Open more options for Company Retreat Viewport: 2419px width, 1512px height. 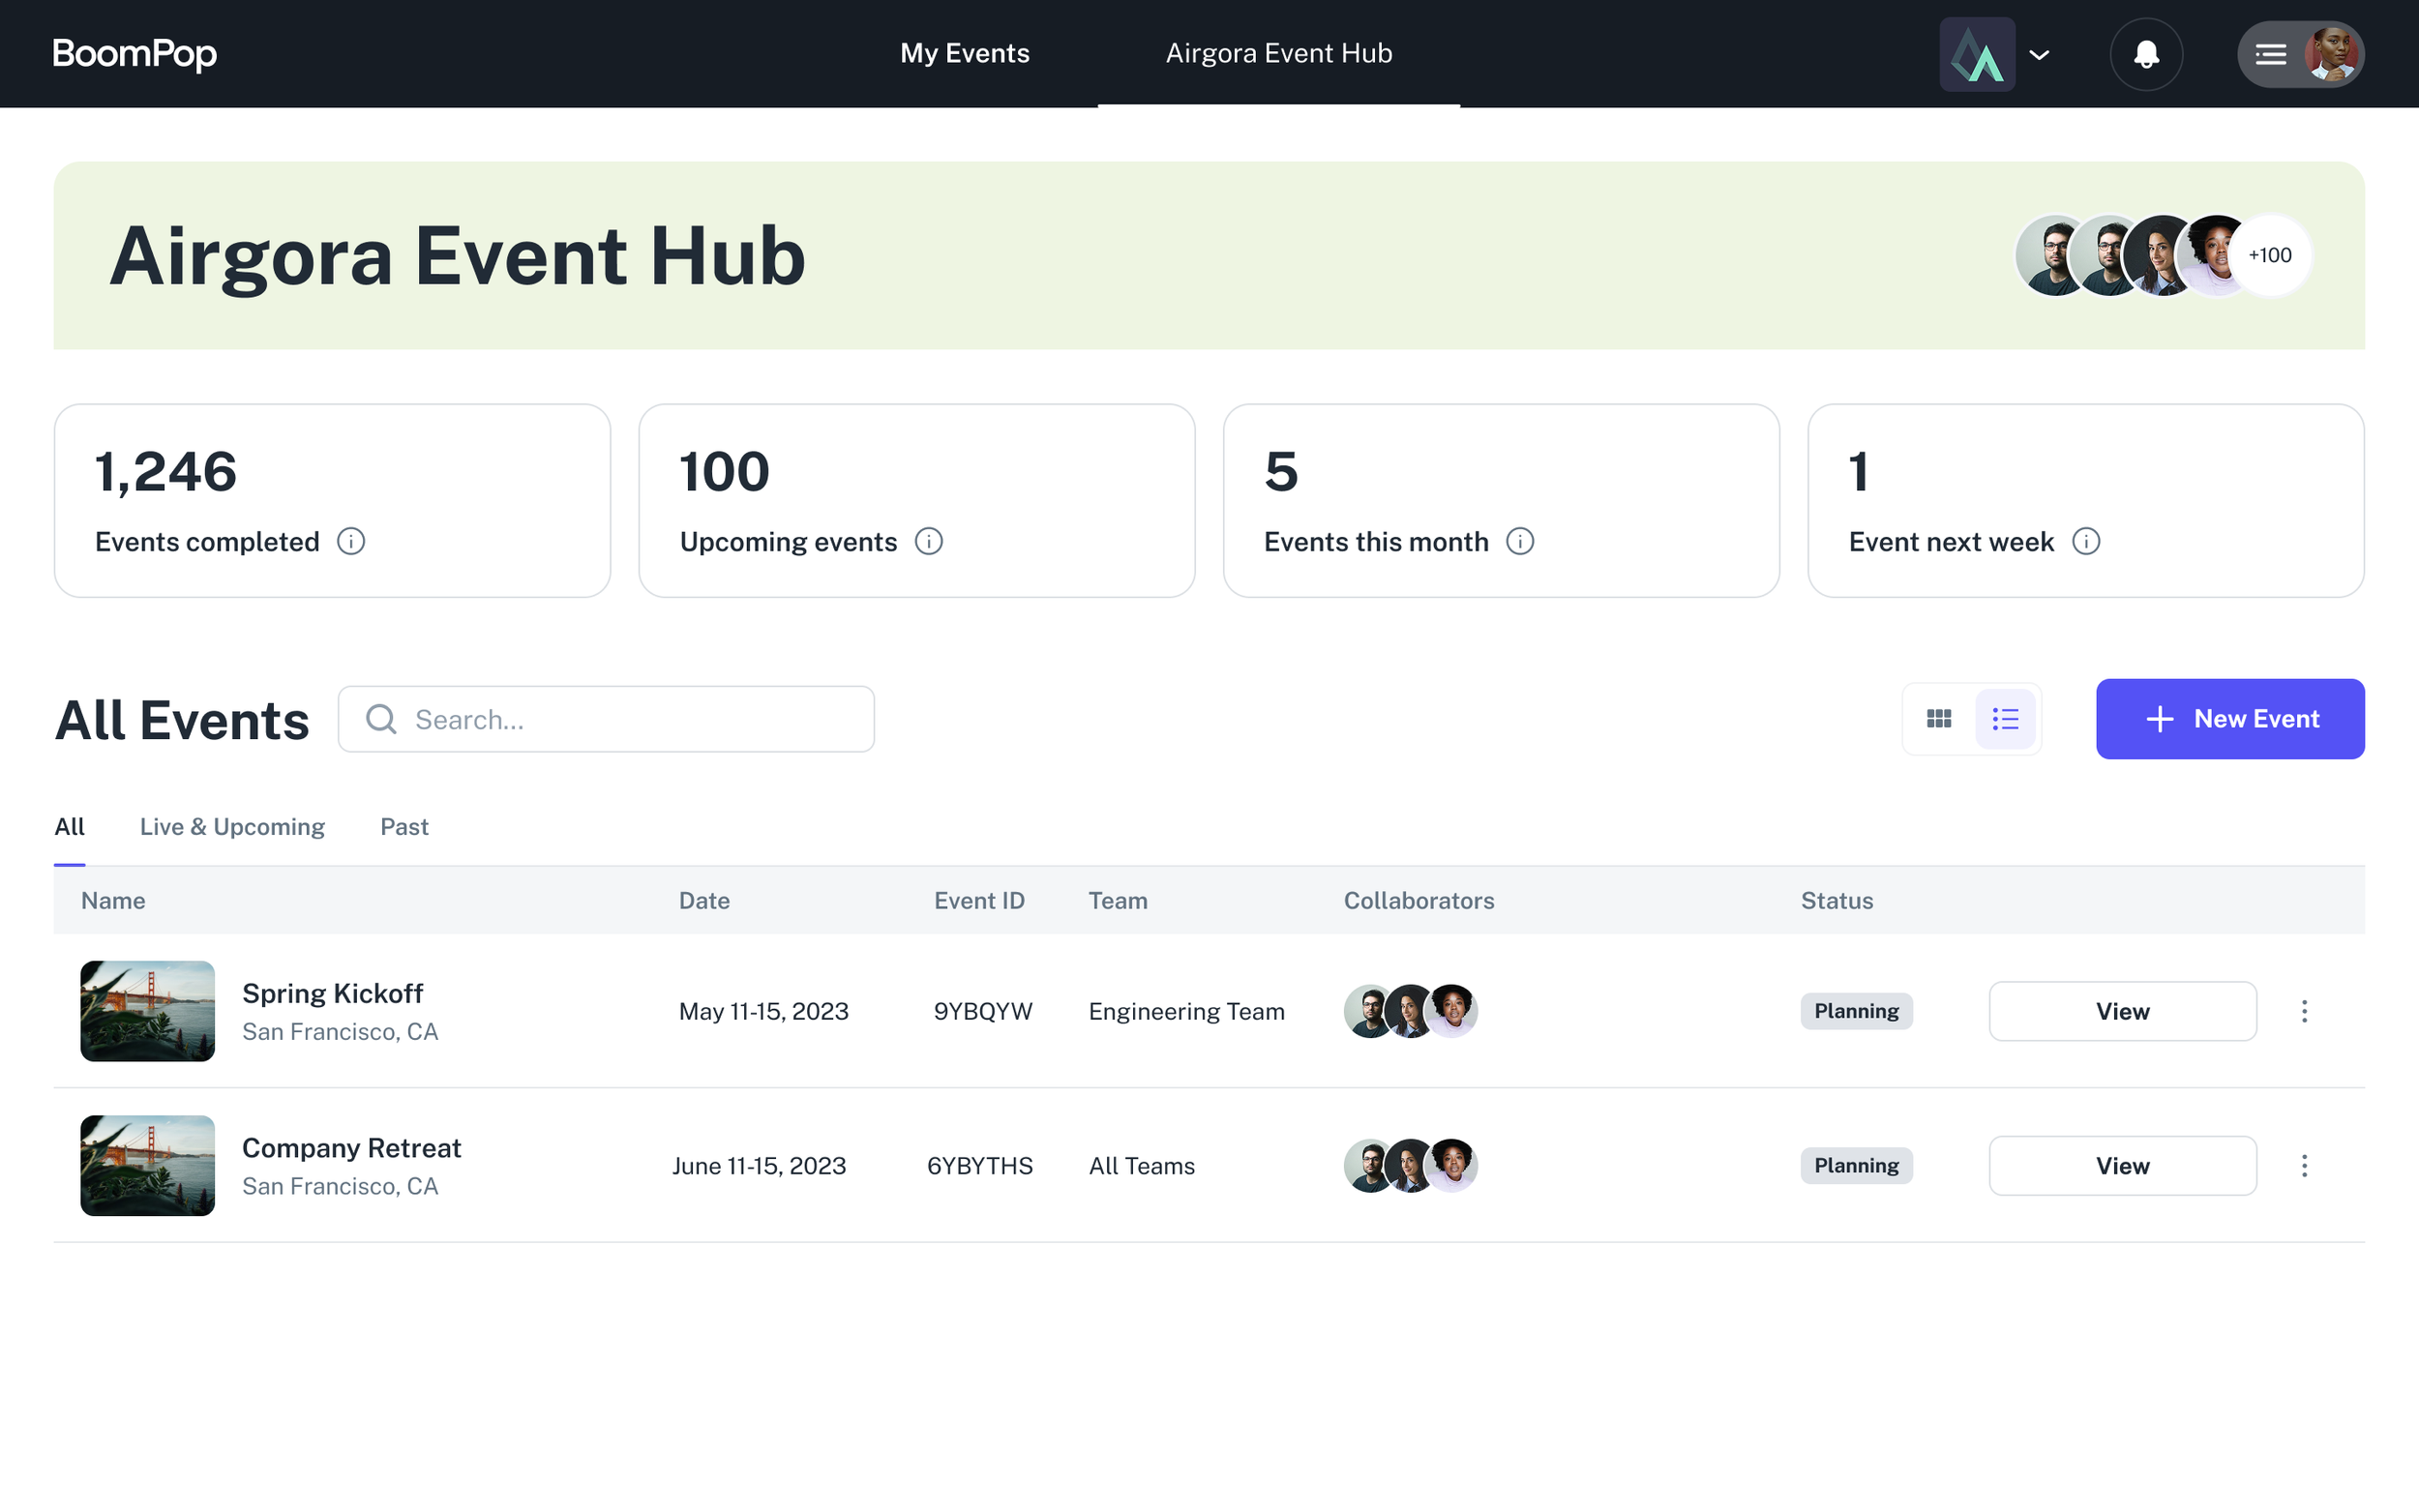click(2303, 1165)
